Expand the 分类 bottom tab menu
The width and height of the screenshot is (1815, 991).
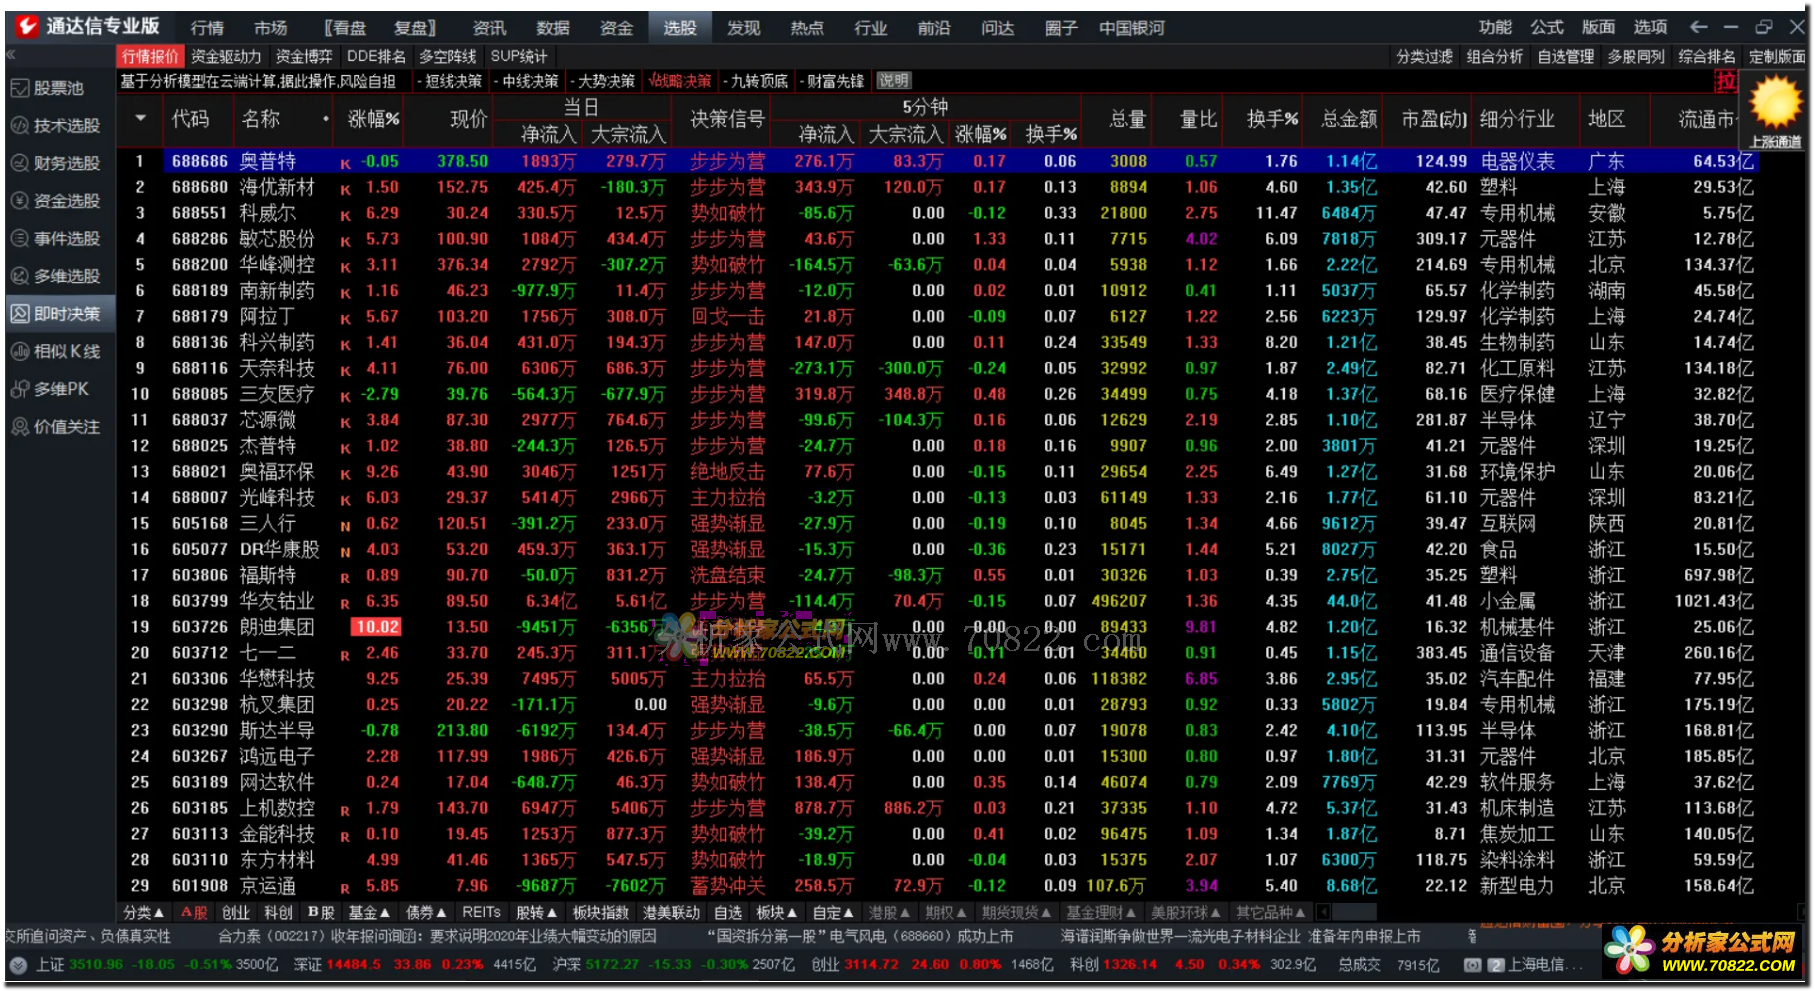pyautogui.click(x=143, y=912)
